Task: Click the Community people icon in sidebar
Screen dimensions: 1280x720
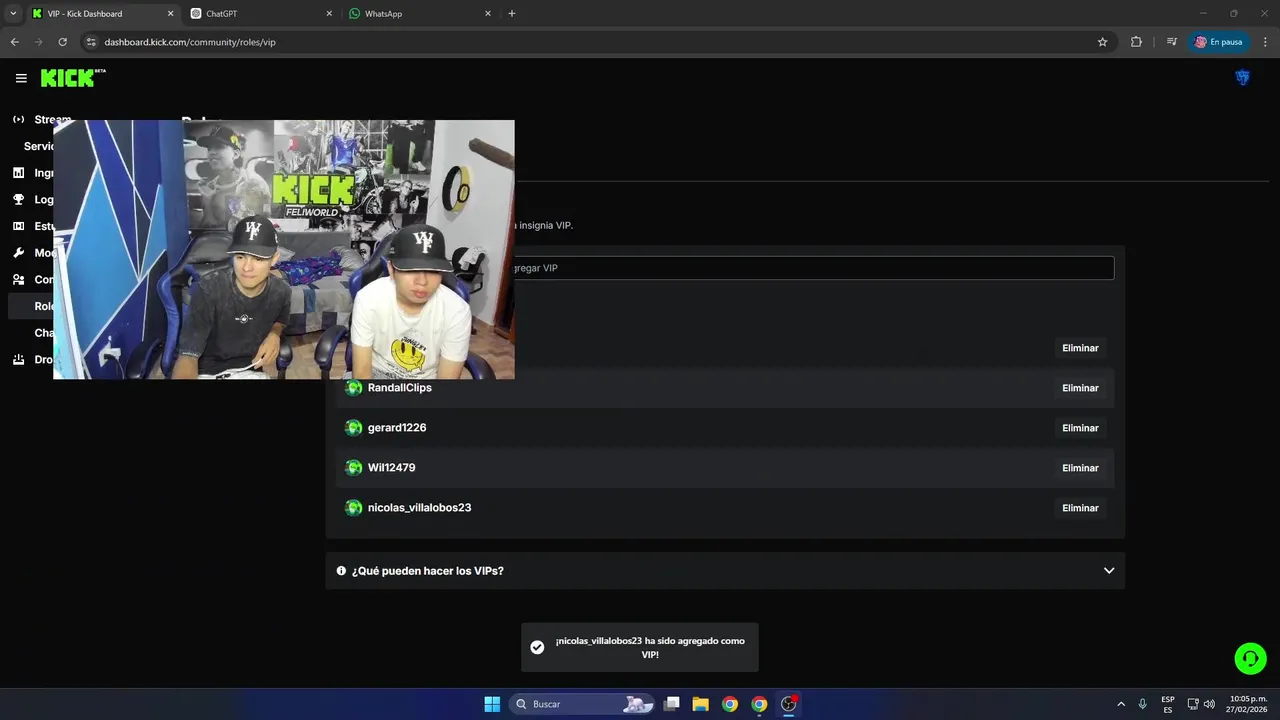Action: click(18, 279)
